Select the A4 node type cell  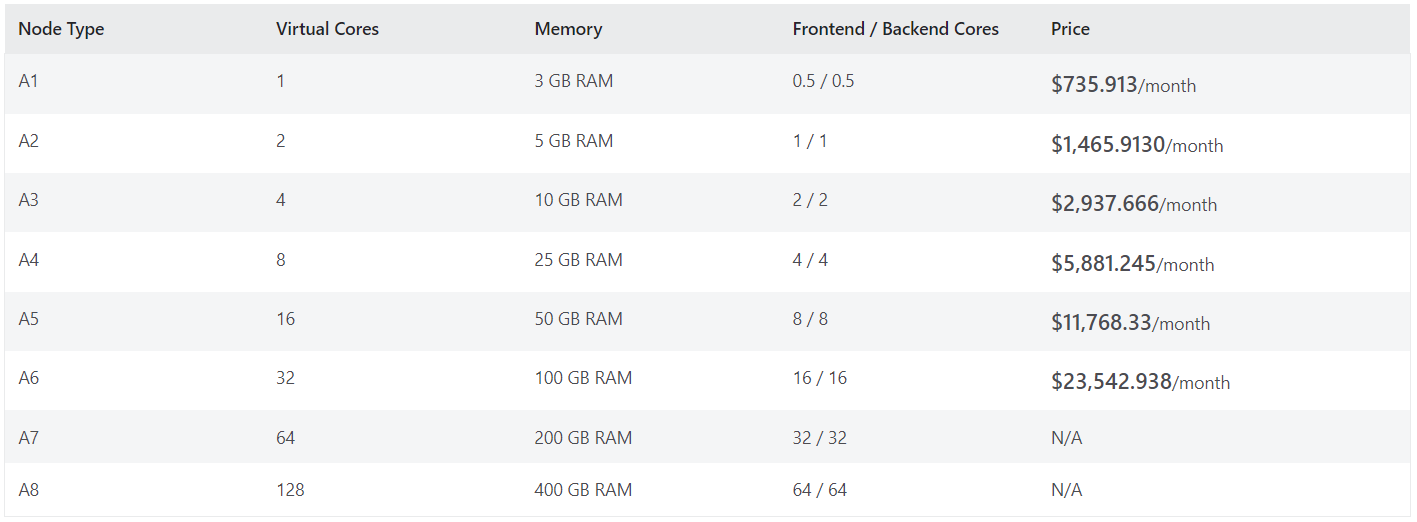28,260
